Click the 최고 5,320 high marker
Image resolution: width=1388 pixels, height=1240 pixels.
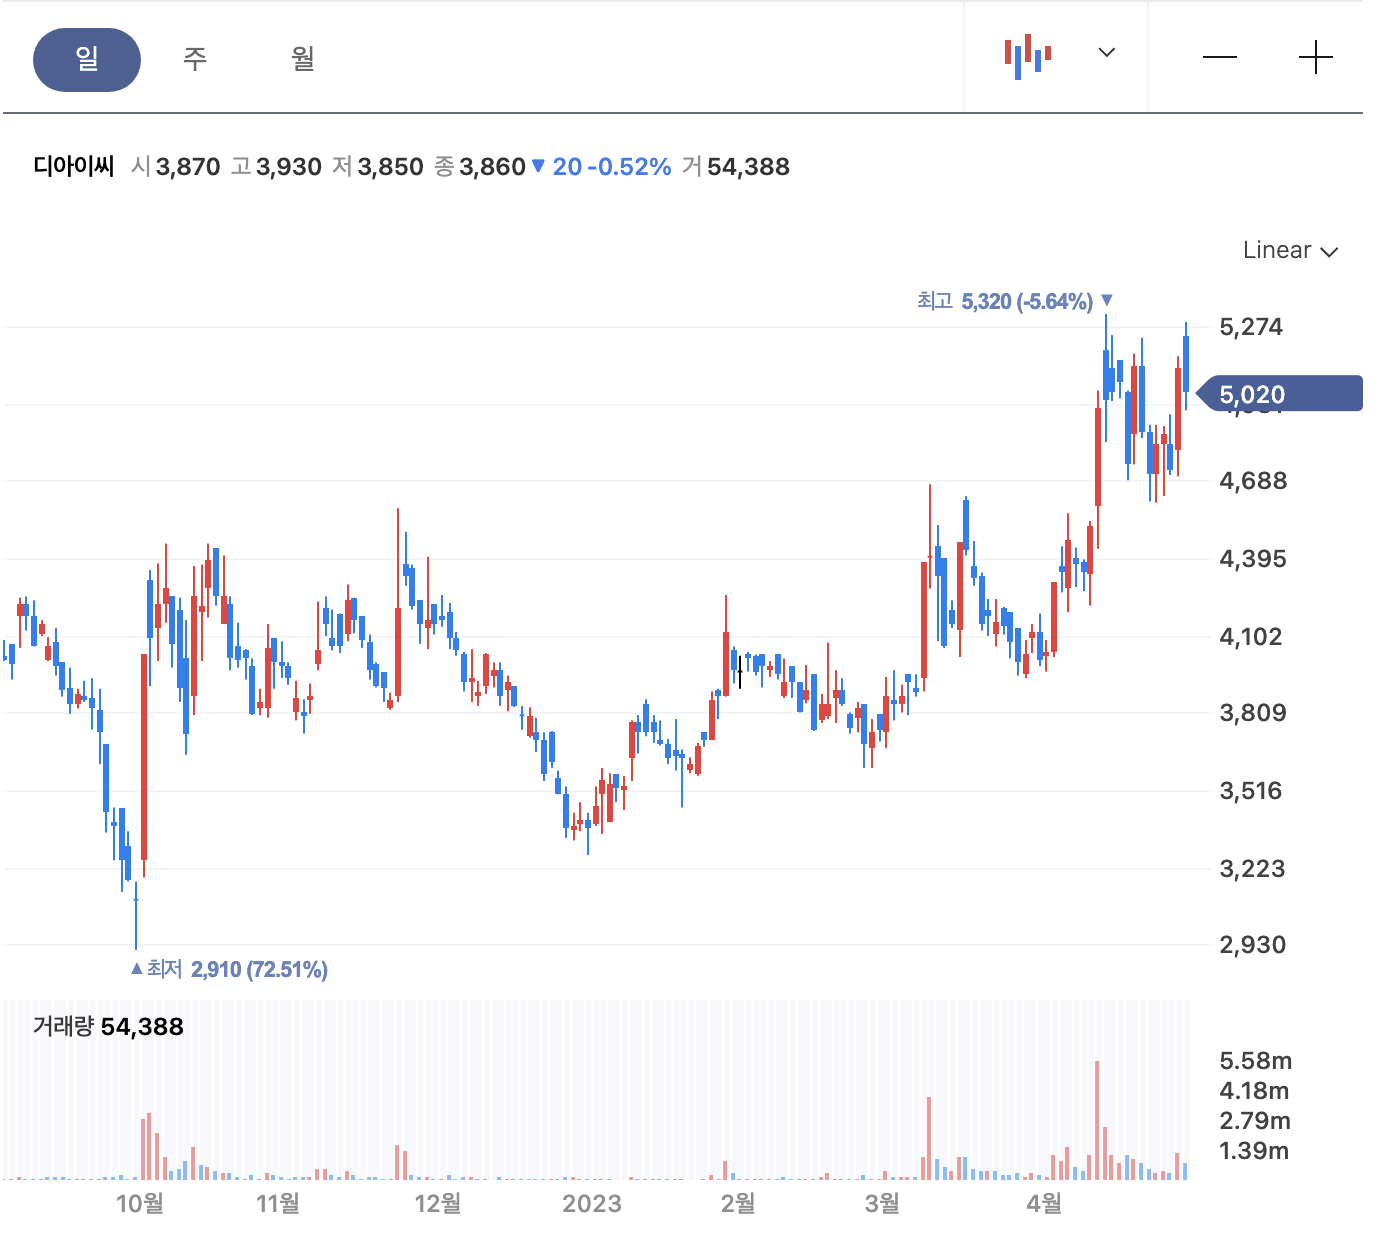point(1014,301)
